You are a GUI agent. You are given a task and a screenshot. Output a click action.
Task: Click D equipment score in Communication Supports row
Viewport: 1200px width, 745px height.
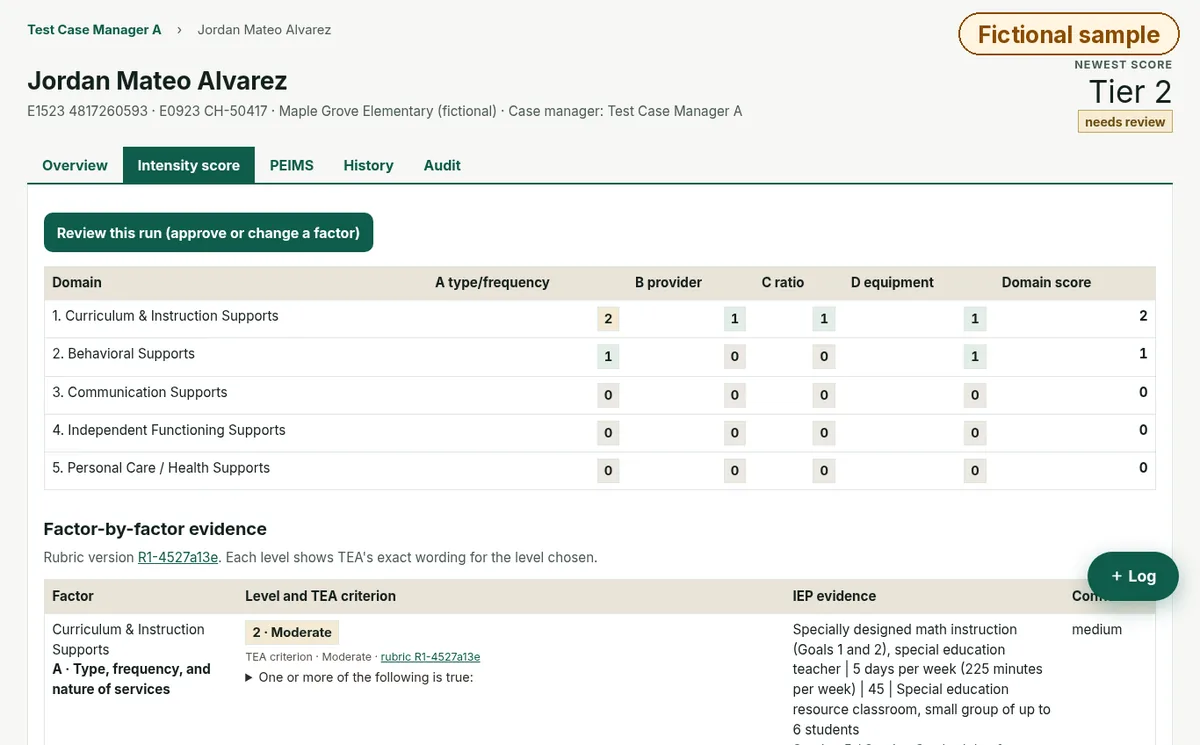(x=975, y=395)
